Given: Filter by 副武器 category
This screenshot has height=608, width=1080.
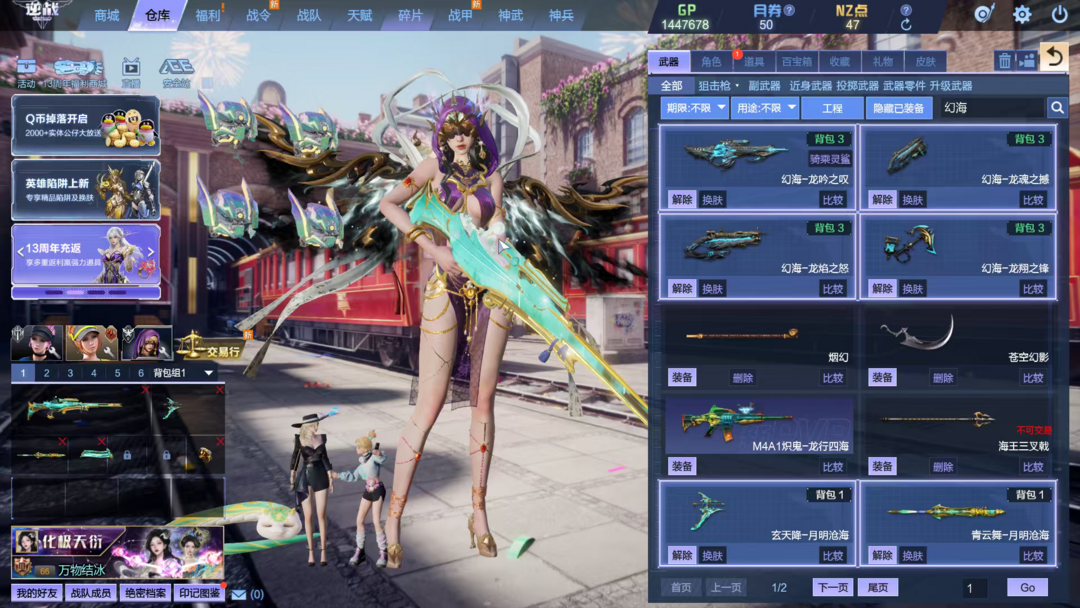Looking at the screenshot, I should click(x=765, y=86).
